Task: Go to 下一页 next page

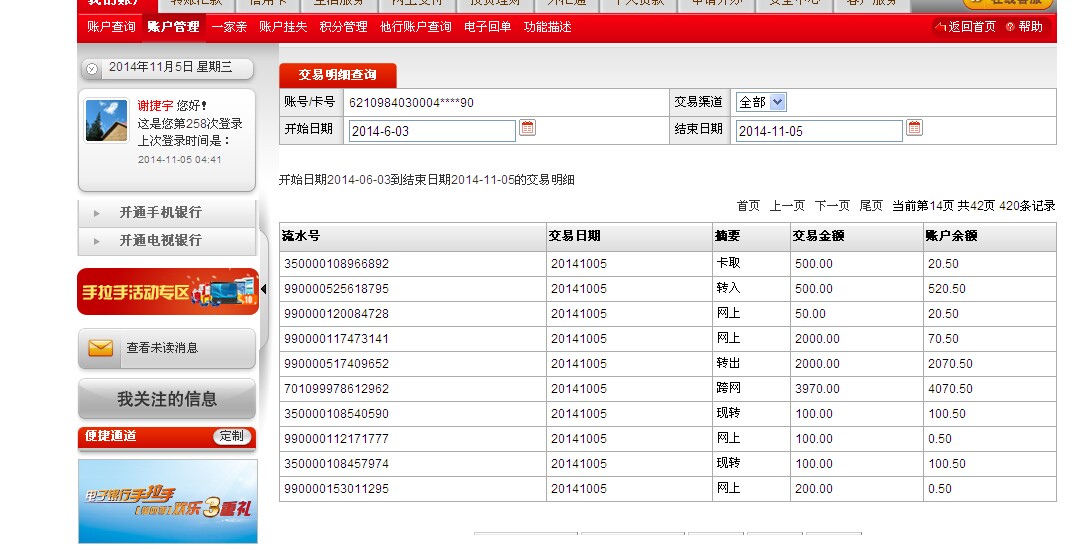Action: click(x=832, y=206)
